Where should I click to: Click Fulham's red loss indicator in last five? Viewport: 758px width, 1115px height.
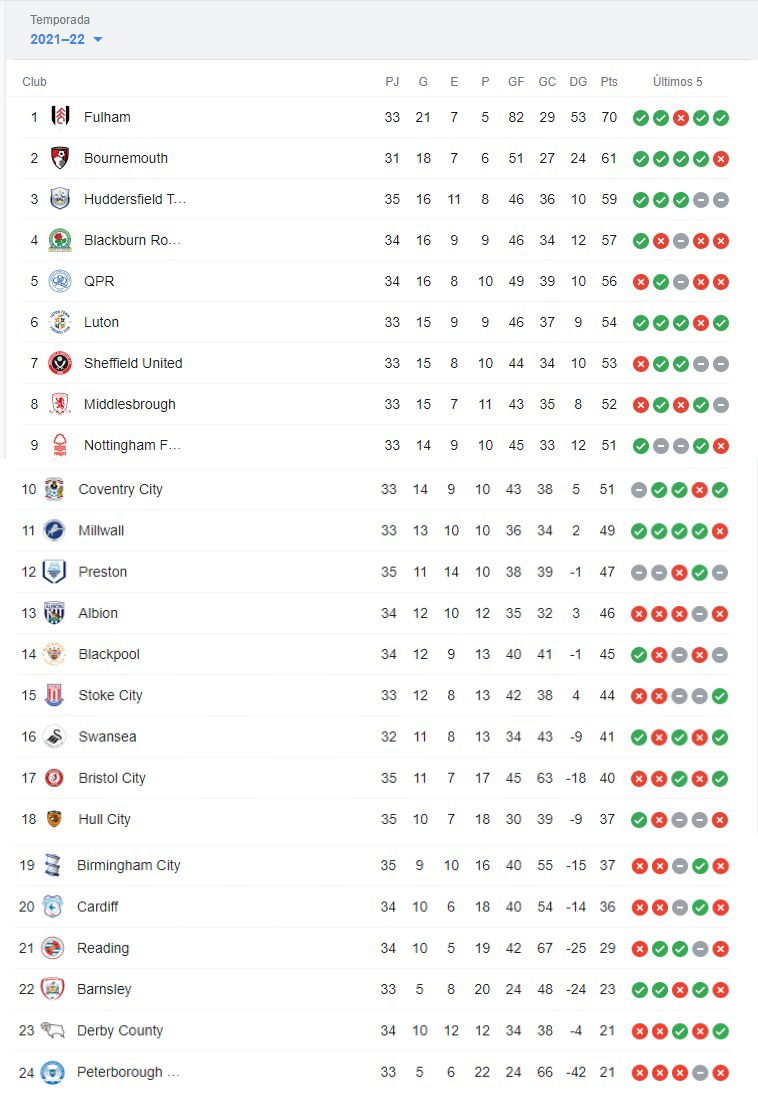point(681,118)
